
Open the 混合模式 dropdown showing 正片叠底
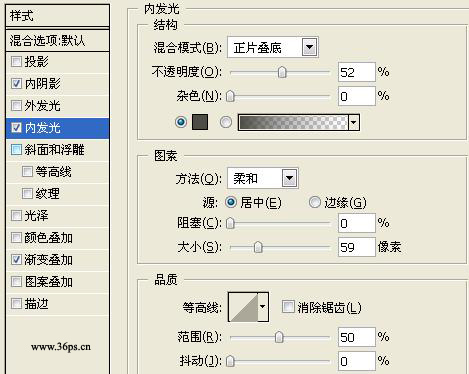pyautogui.click(x=273, y=47)
